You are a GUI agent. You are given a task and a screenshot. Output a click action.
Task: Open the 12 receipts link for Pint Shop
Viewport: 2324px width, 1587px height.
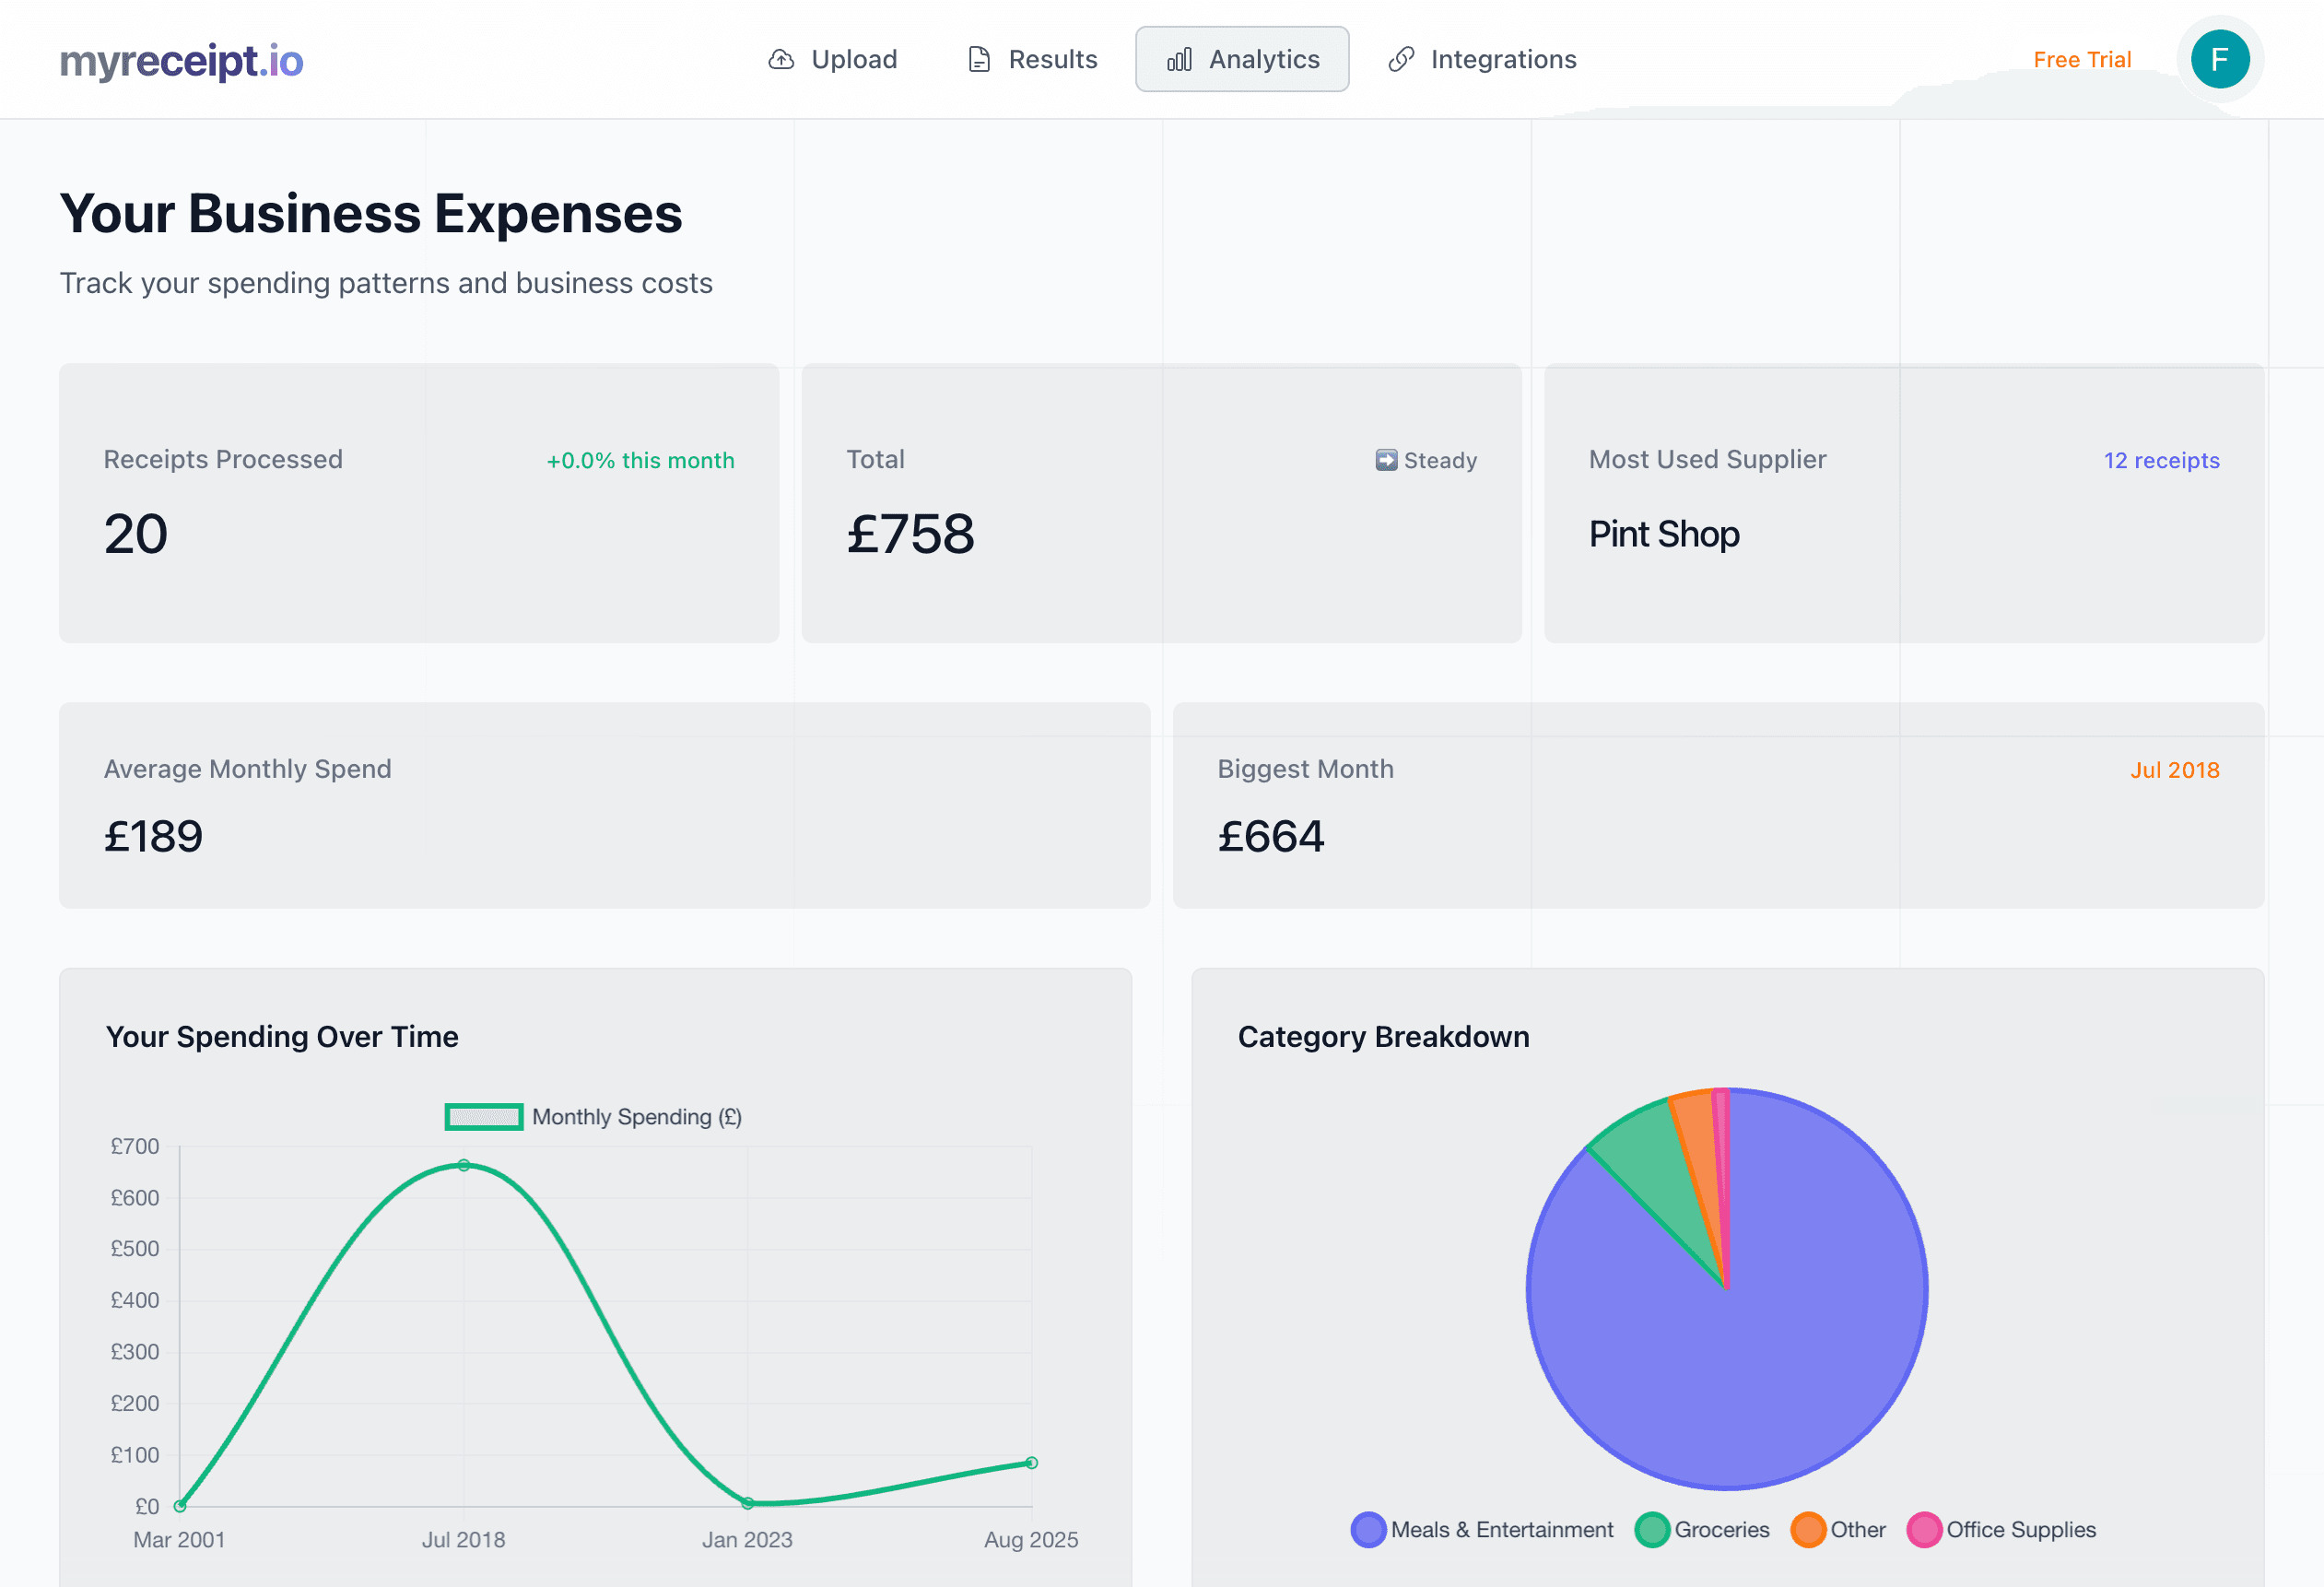coord(2162,460)
